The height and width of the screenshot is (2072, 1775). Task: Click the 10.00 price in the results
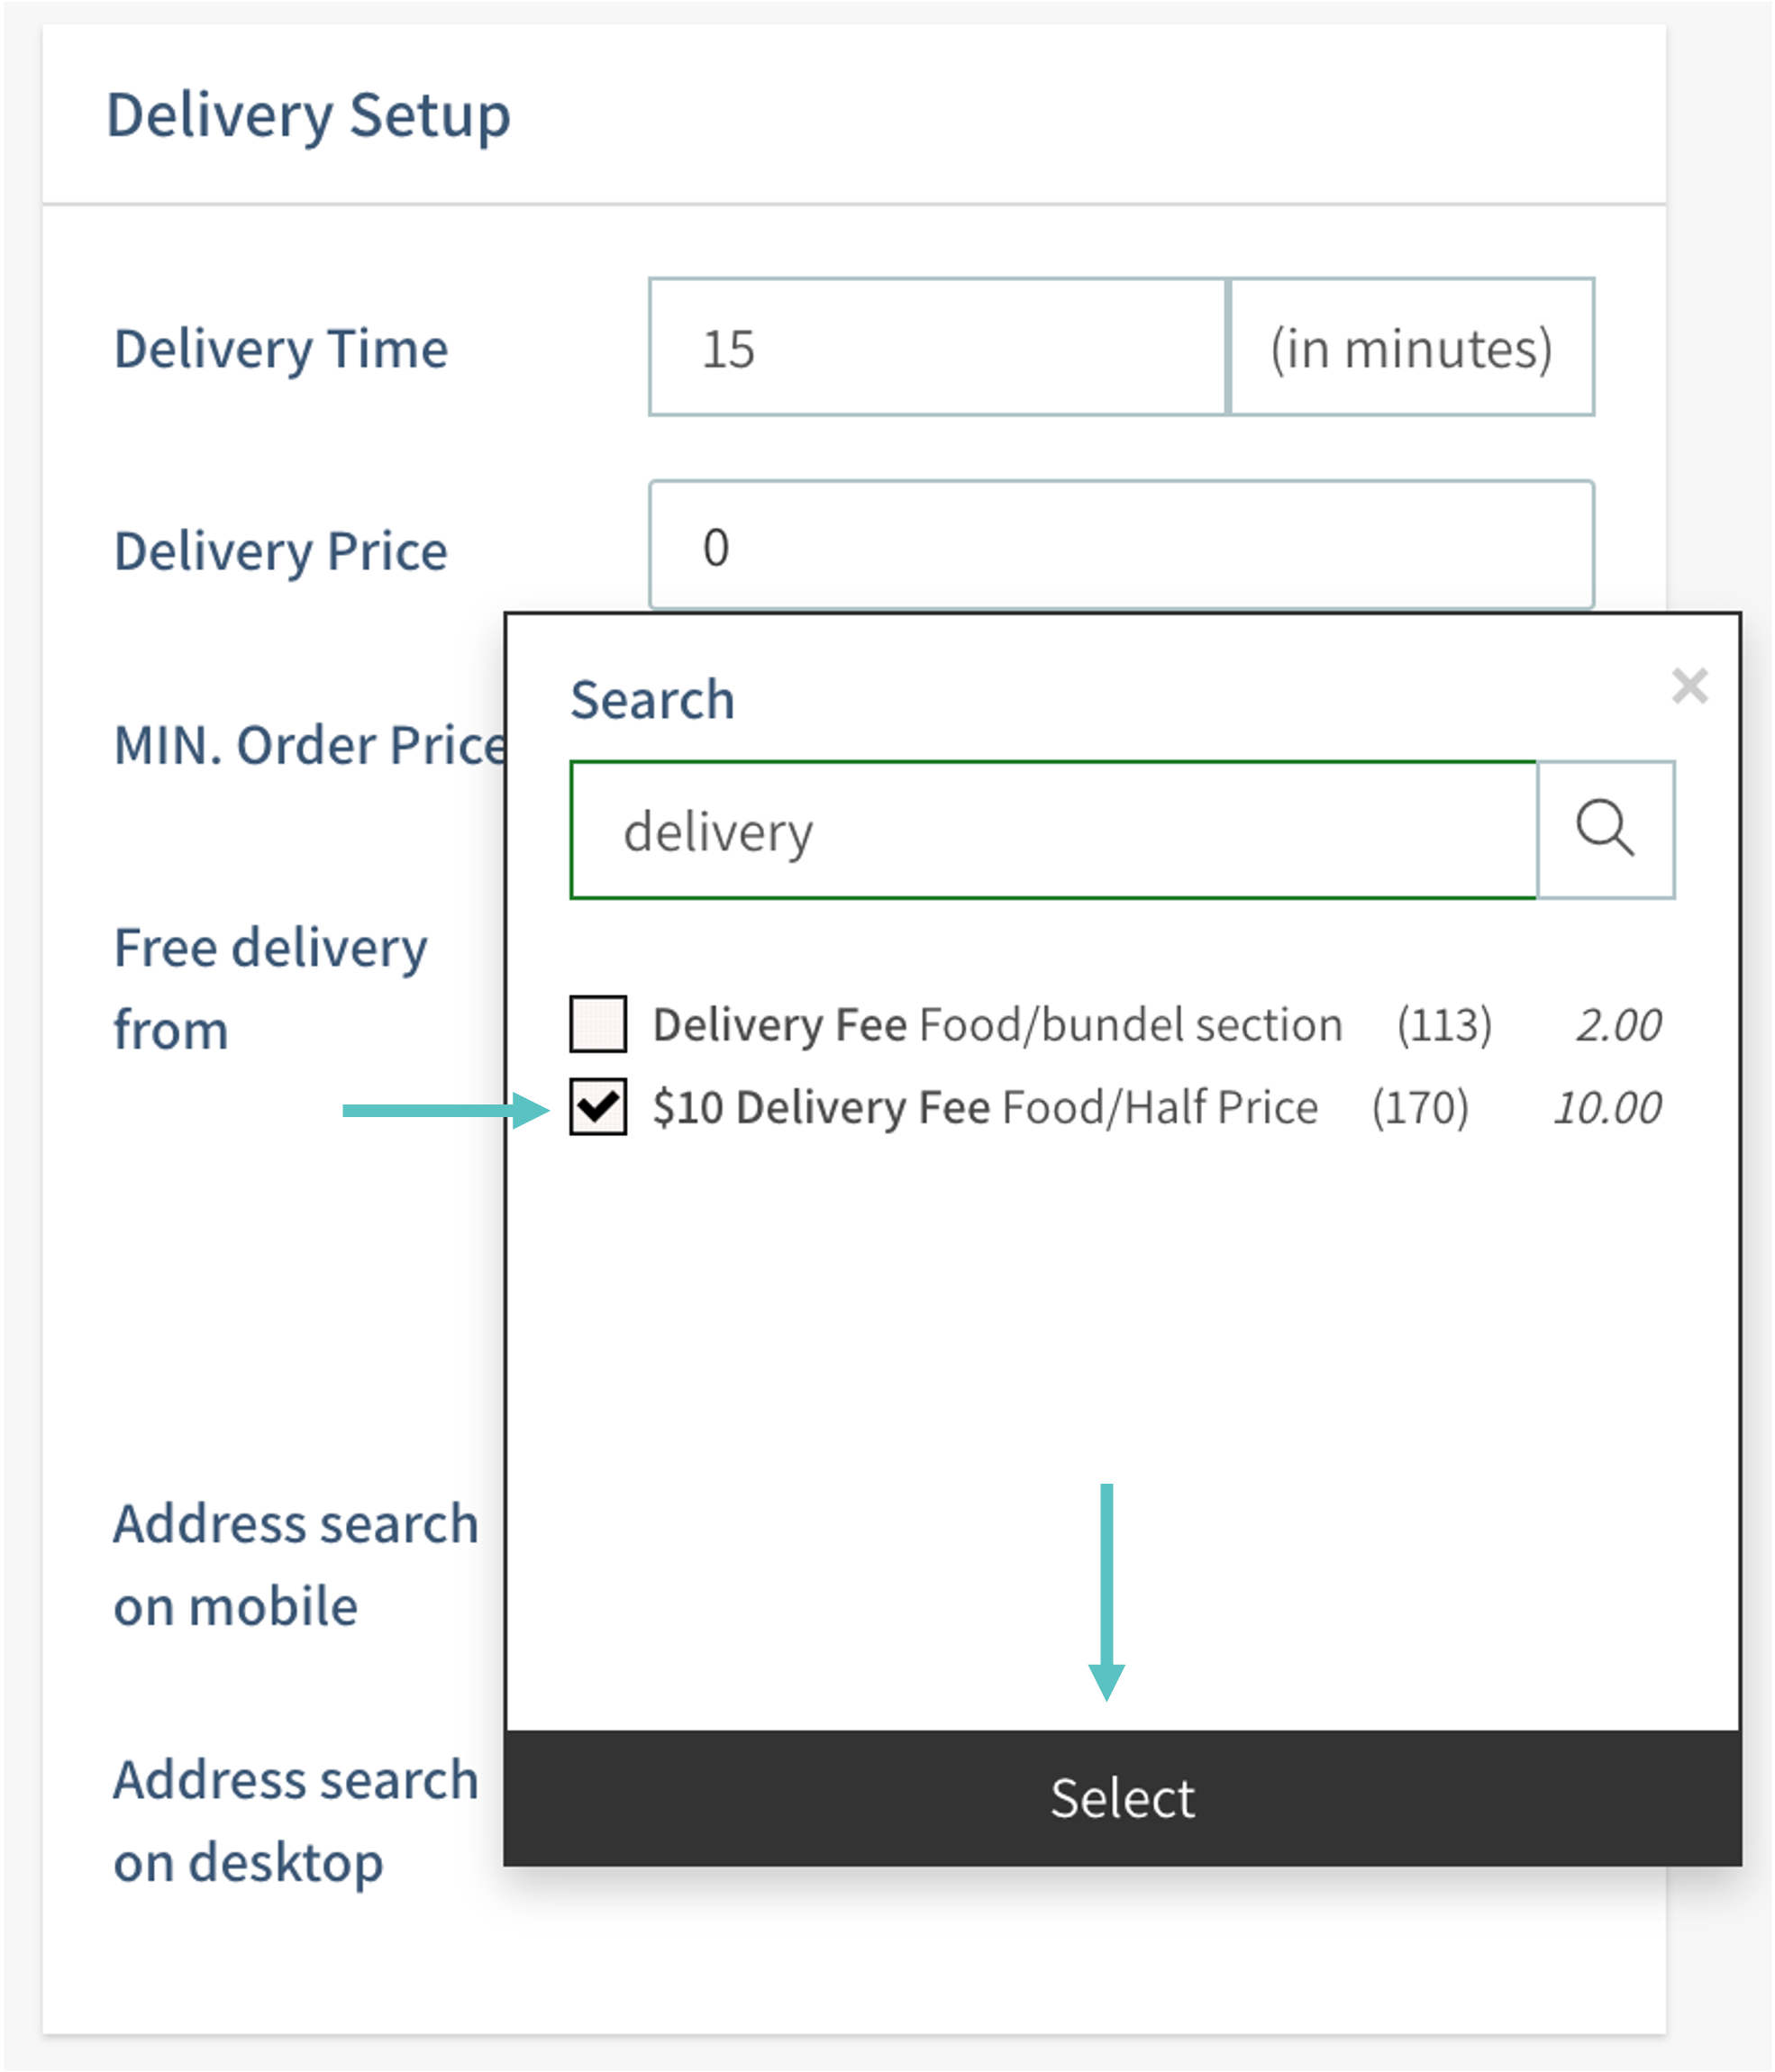1606,1108
